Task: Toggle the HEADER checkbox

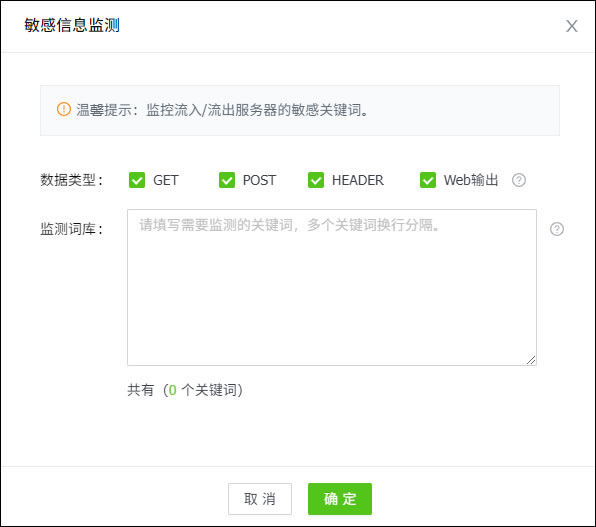Action: tap(316, 180)
